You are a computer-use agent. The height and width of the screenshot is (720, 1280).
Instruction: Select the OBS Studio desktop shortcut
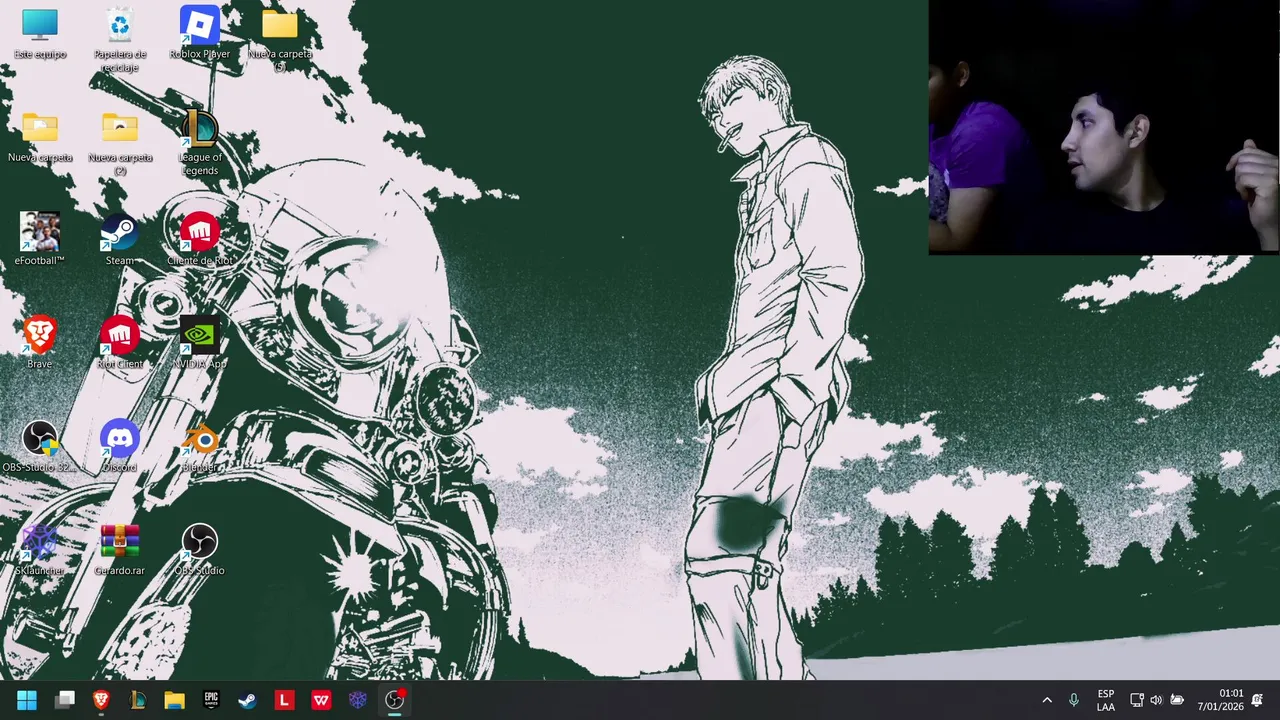click(x=200, y=550)
